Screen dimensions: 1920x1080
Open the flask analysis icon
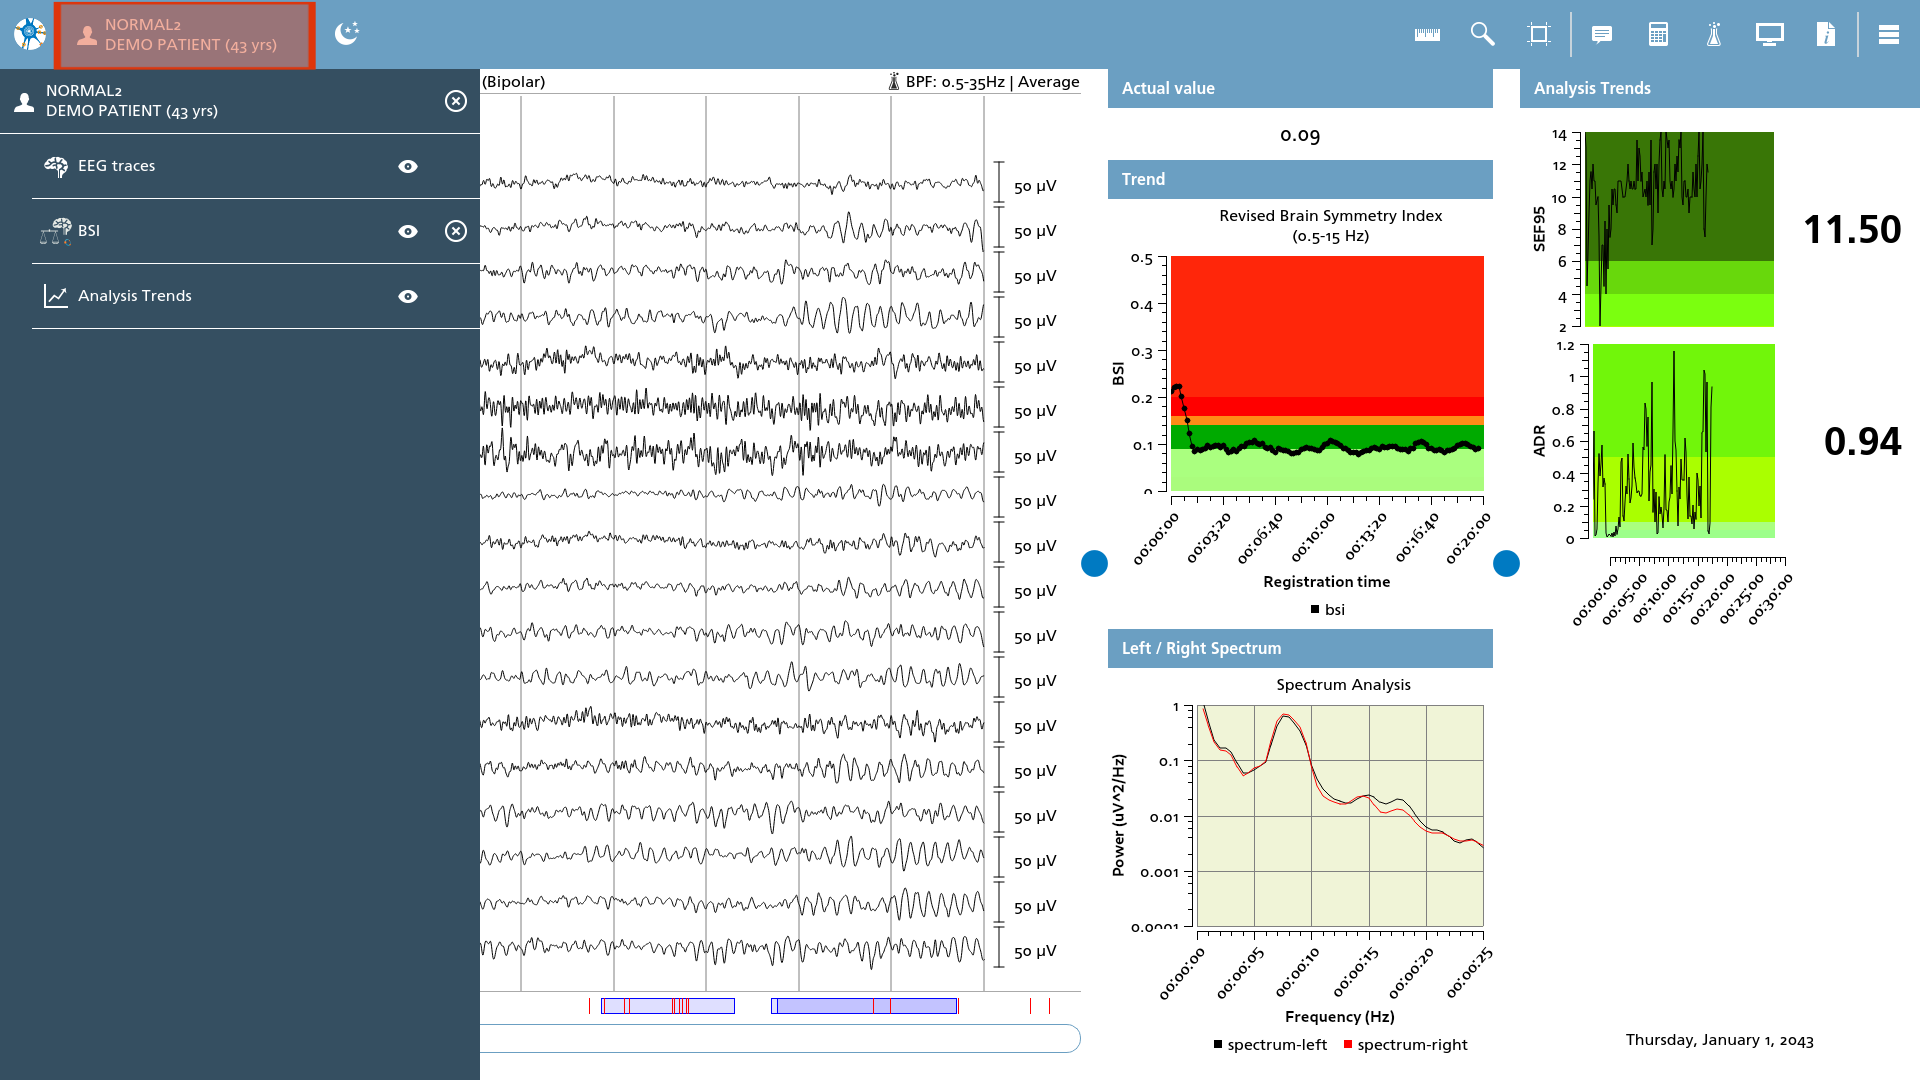tap(1714, 34)
